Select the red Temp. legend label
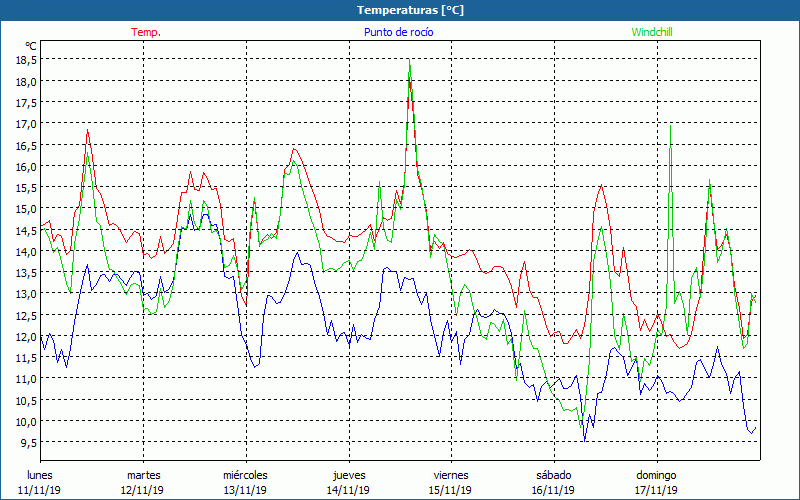Screen dimensions: 800x500 (146, 32)
